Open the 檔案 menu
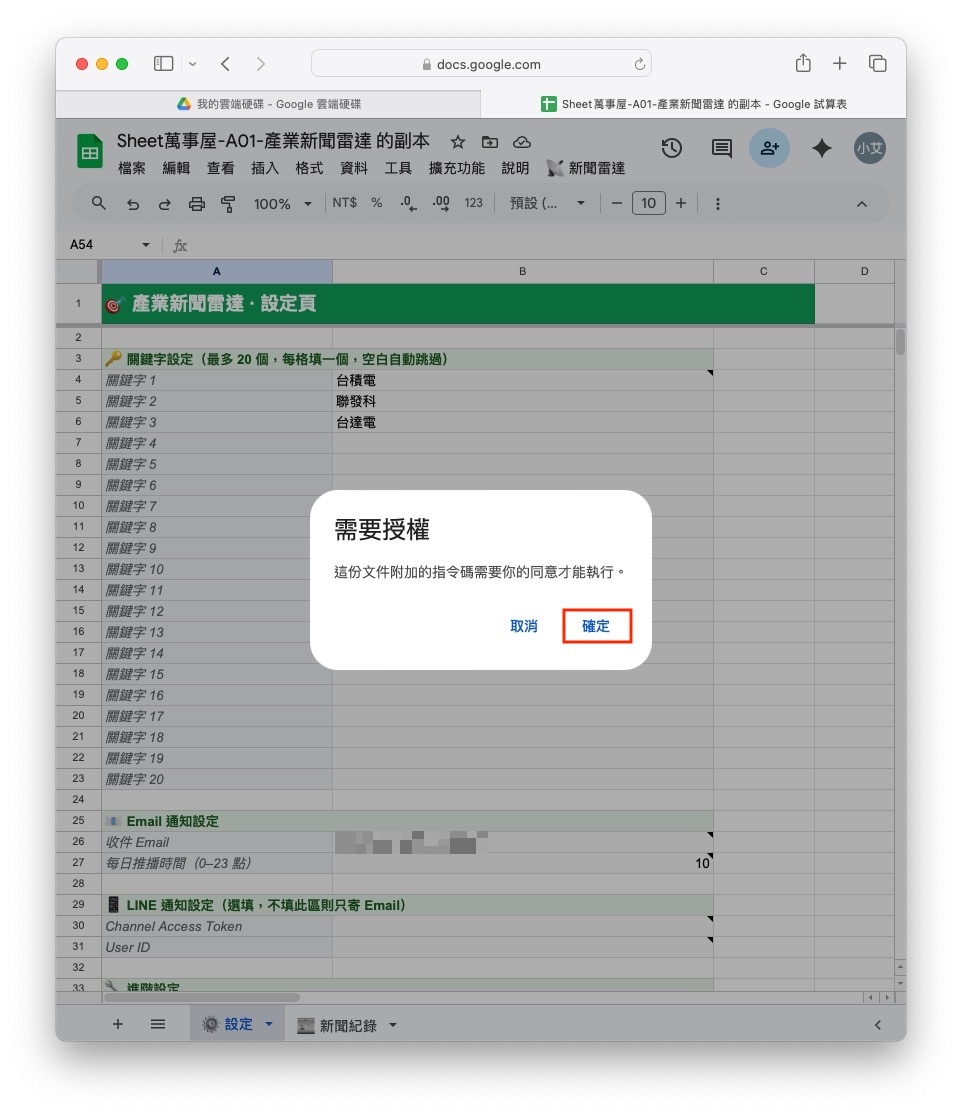 (132, 169)
